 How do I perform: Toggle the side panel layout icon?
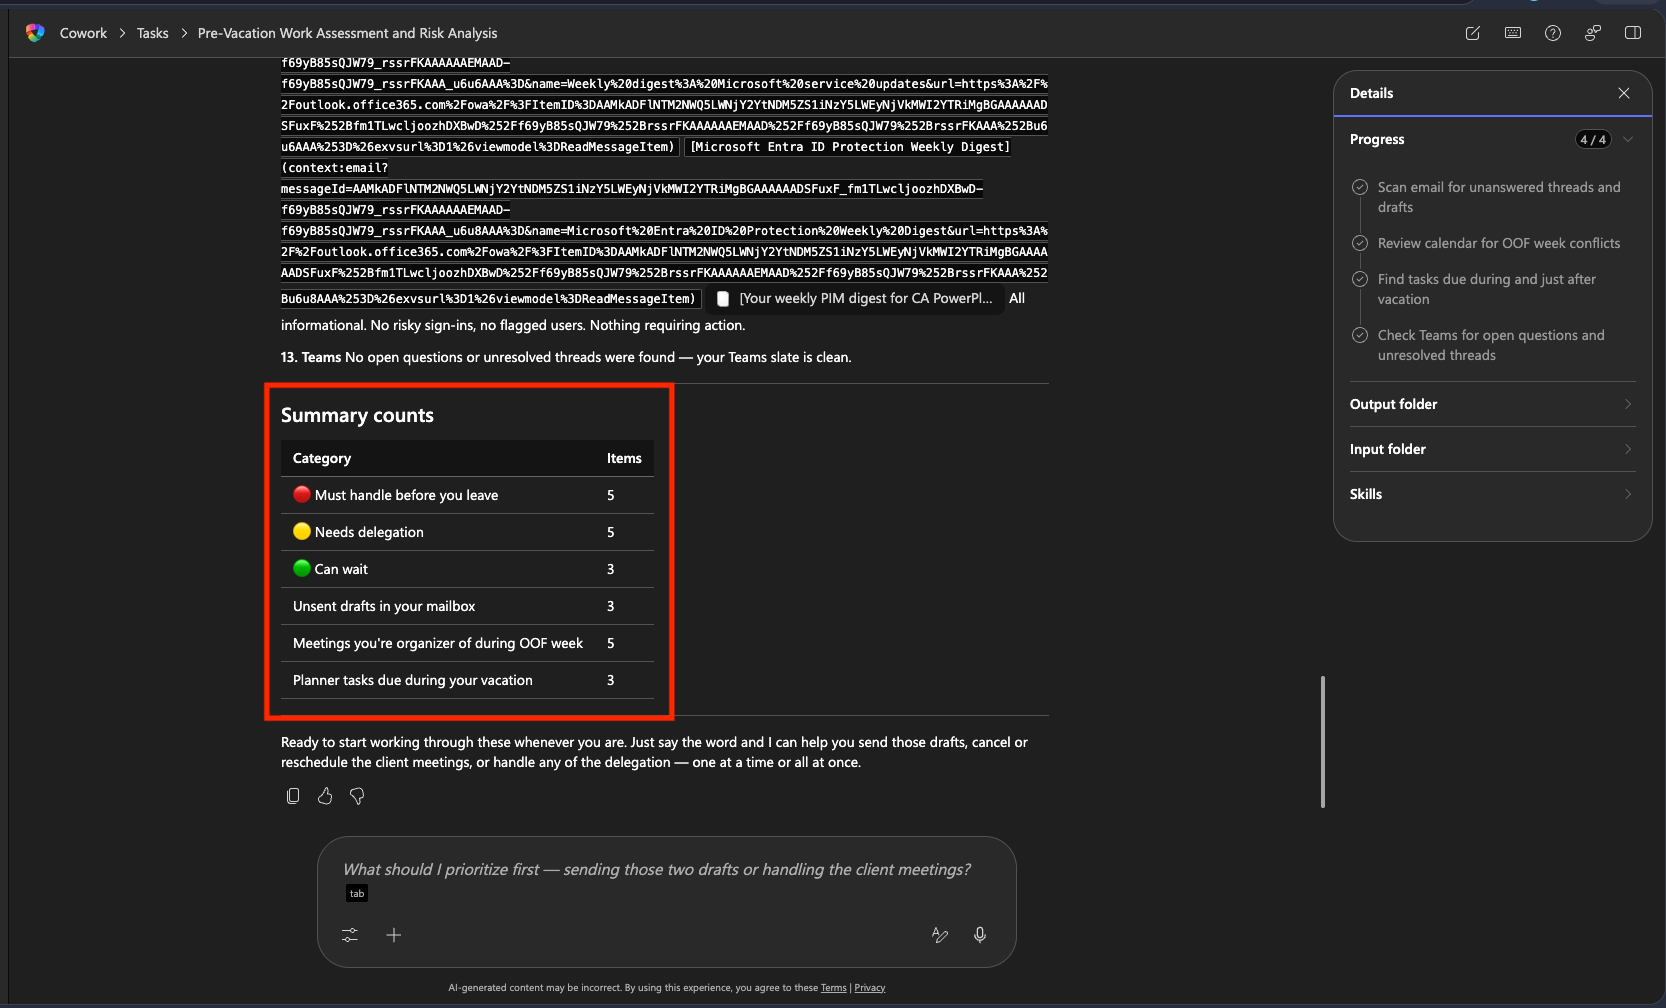pos(1633,33)
